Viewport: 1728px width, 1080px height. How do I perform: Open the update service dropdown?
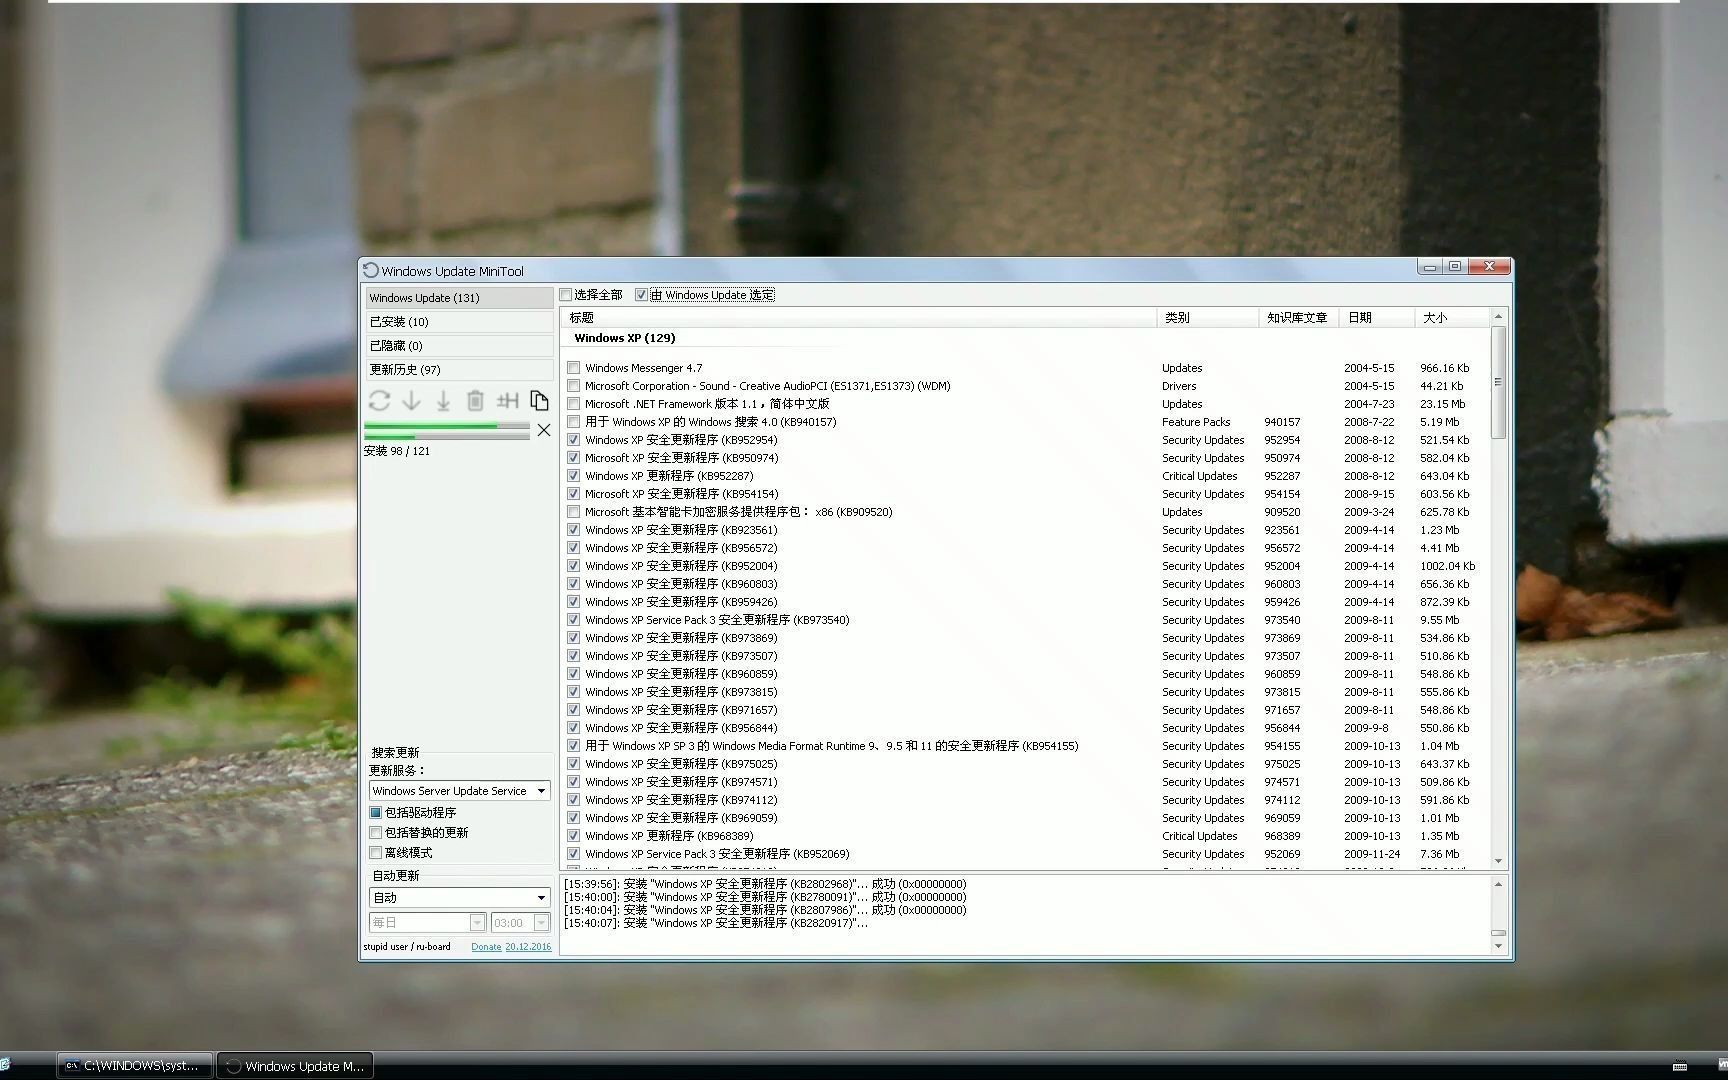click(x=459, y=791)
